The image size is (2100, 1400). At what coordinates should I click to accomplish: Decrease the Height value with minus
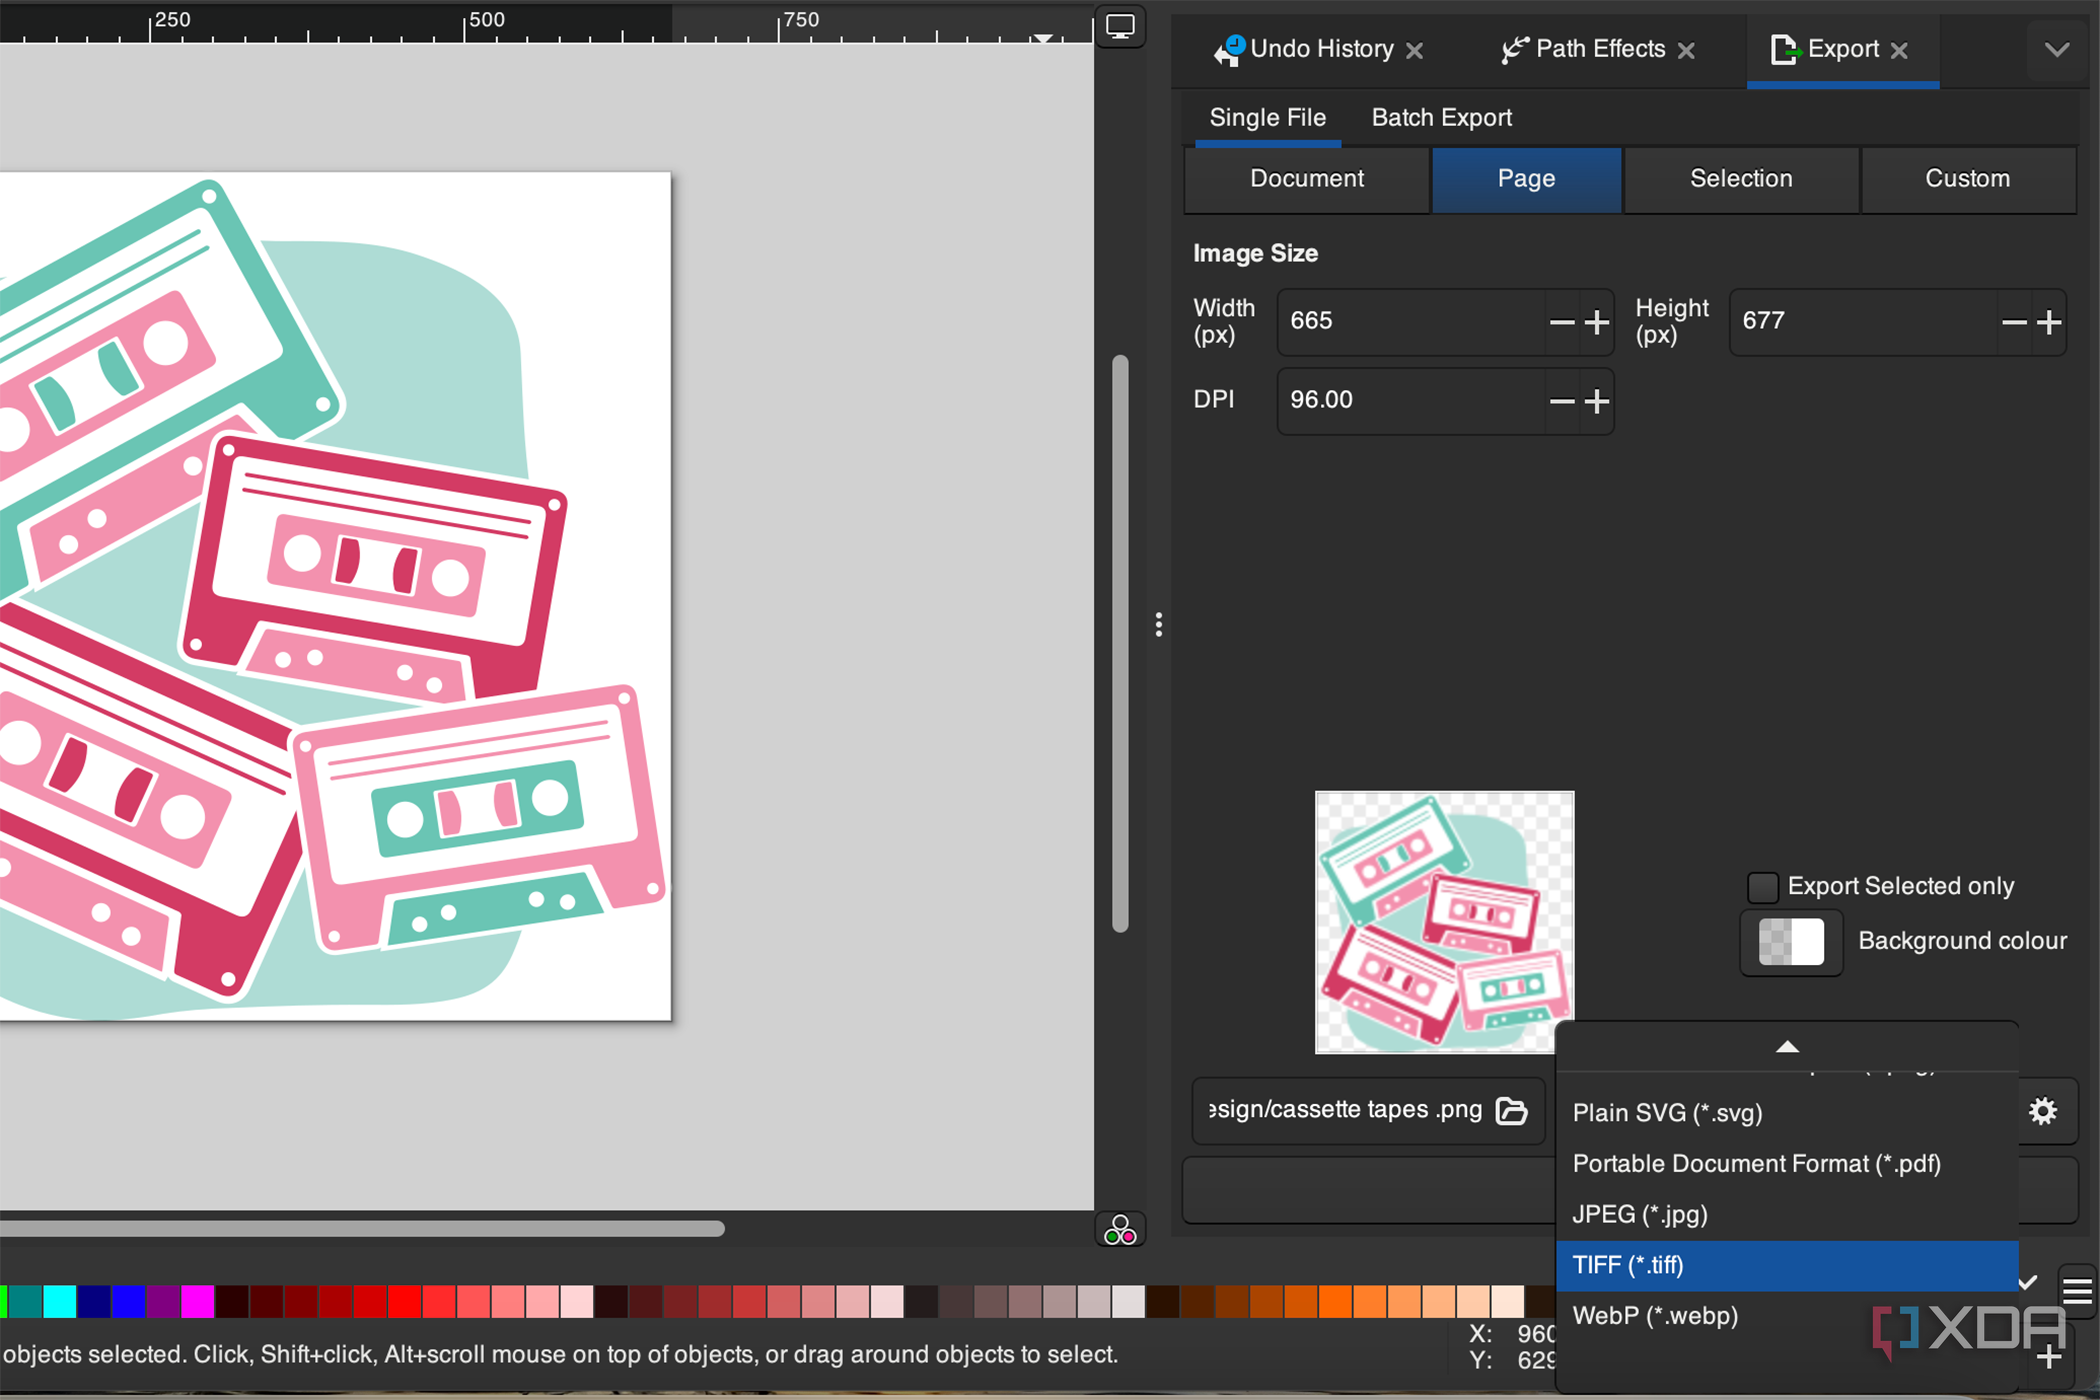(2013, 322)
